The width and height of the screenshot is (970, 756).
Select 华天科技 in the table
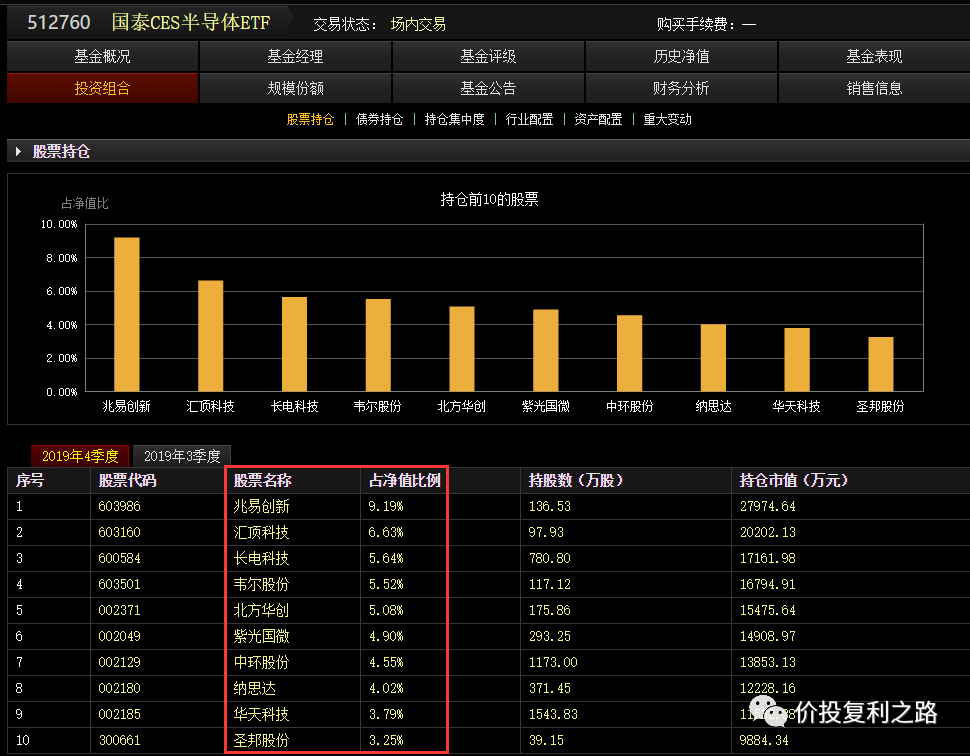[261, 714]
